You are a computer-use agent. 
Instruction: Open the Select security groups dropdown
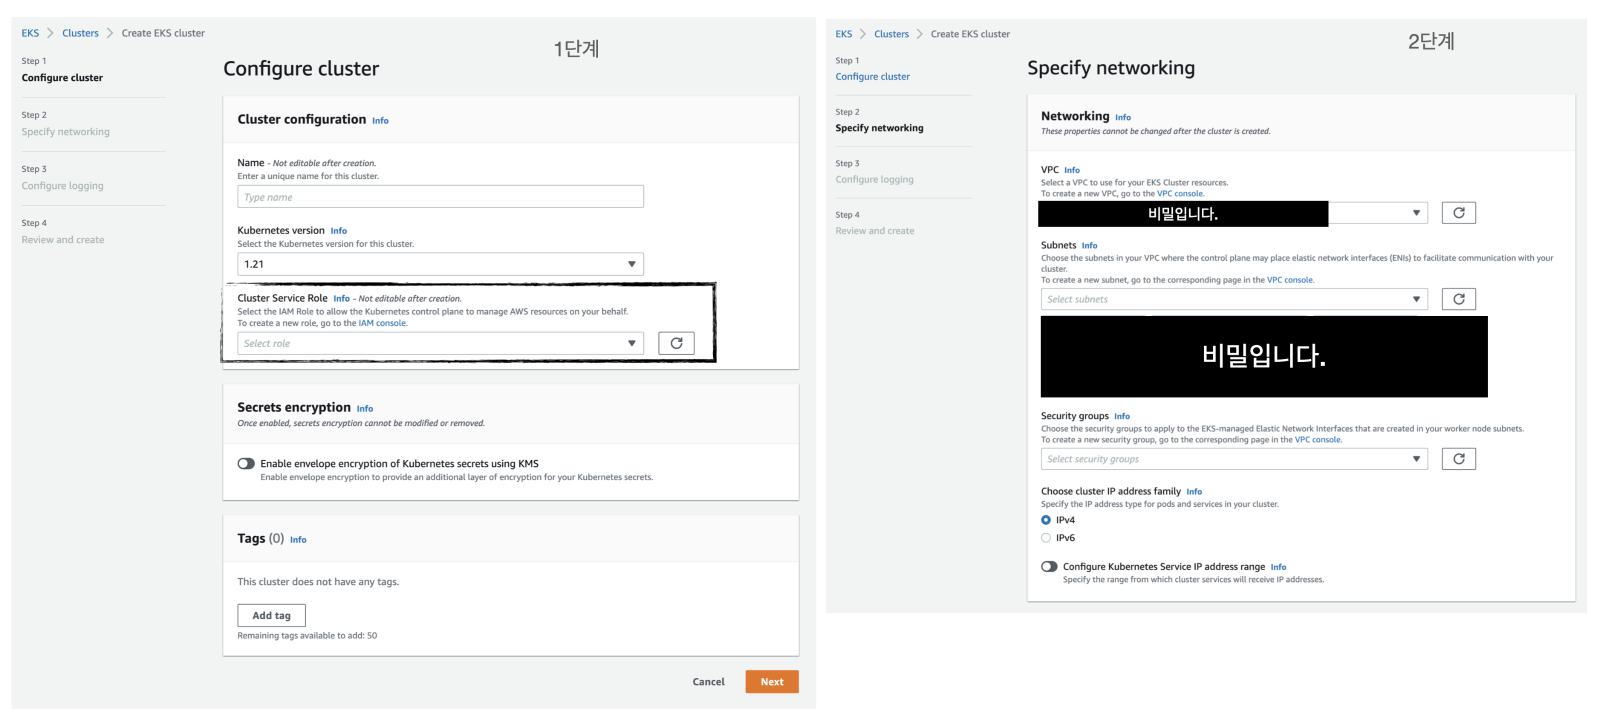[x=1234, y=459]
